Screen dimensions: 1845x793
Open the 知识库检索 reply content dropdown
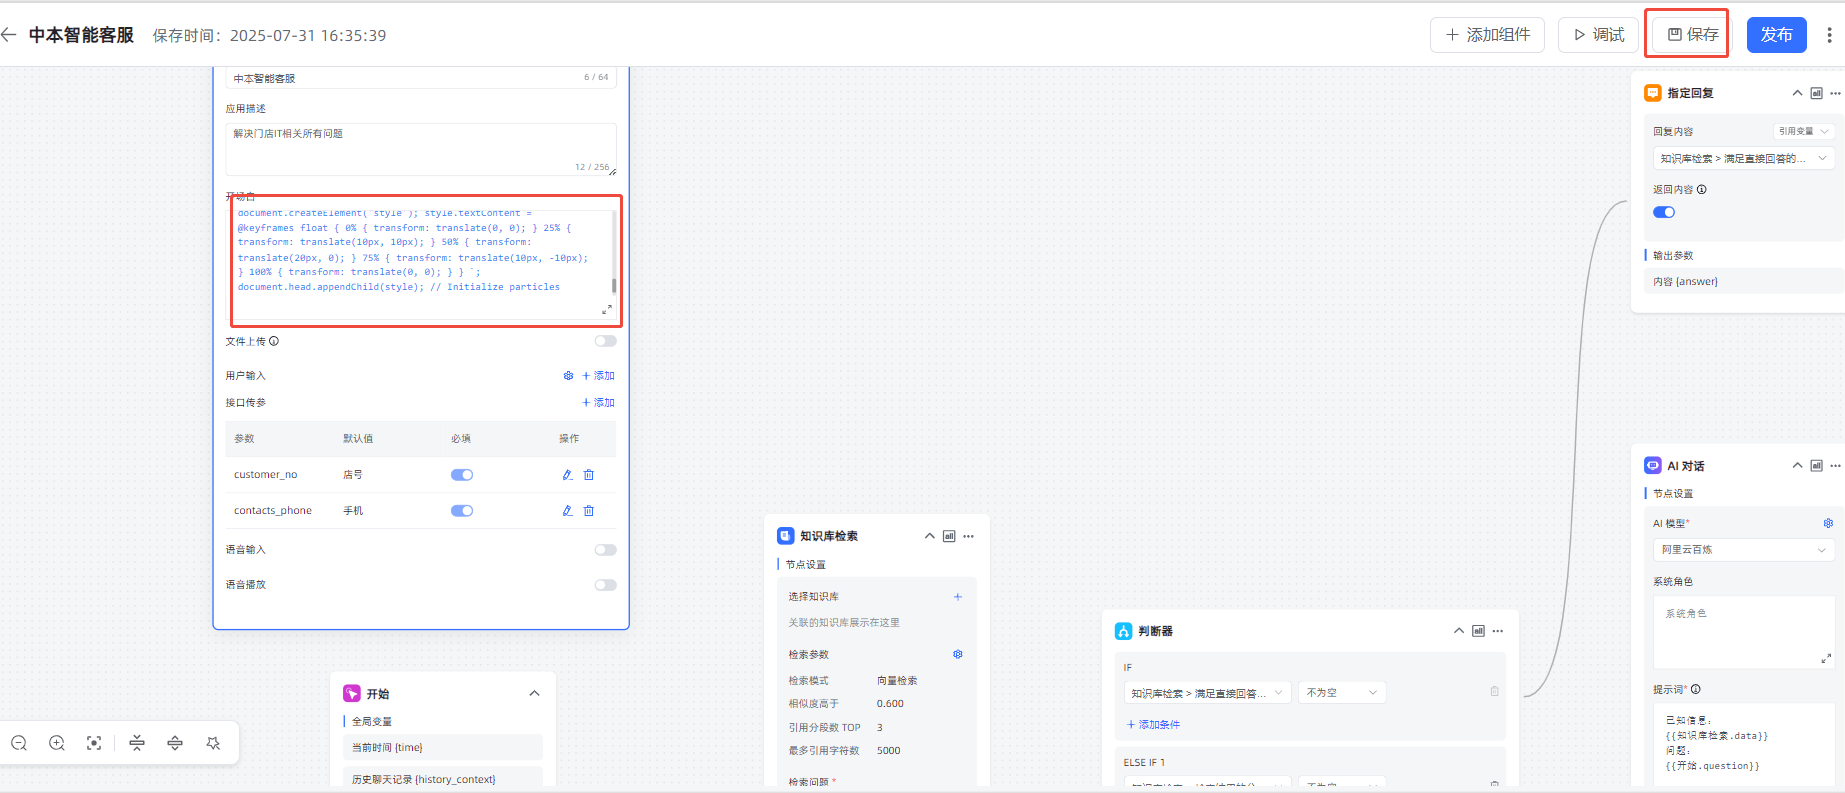point(1744,158)
